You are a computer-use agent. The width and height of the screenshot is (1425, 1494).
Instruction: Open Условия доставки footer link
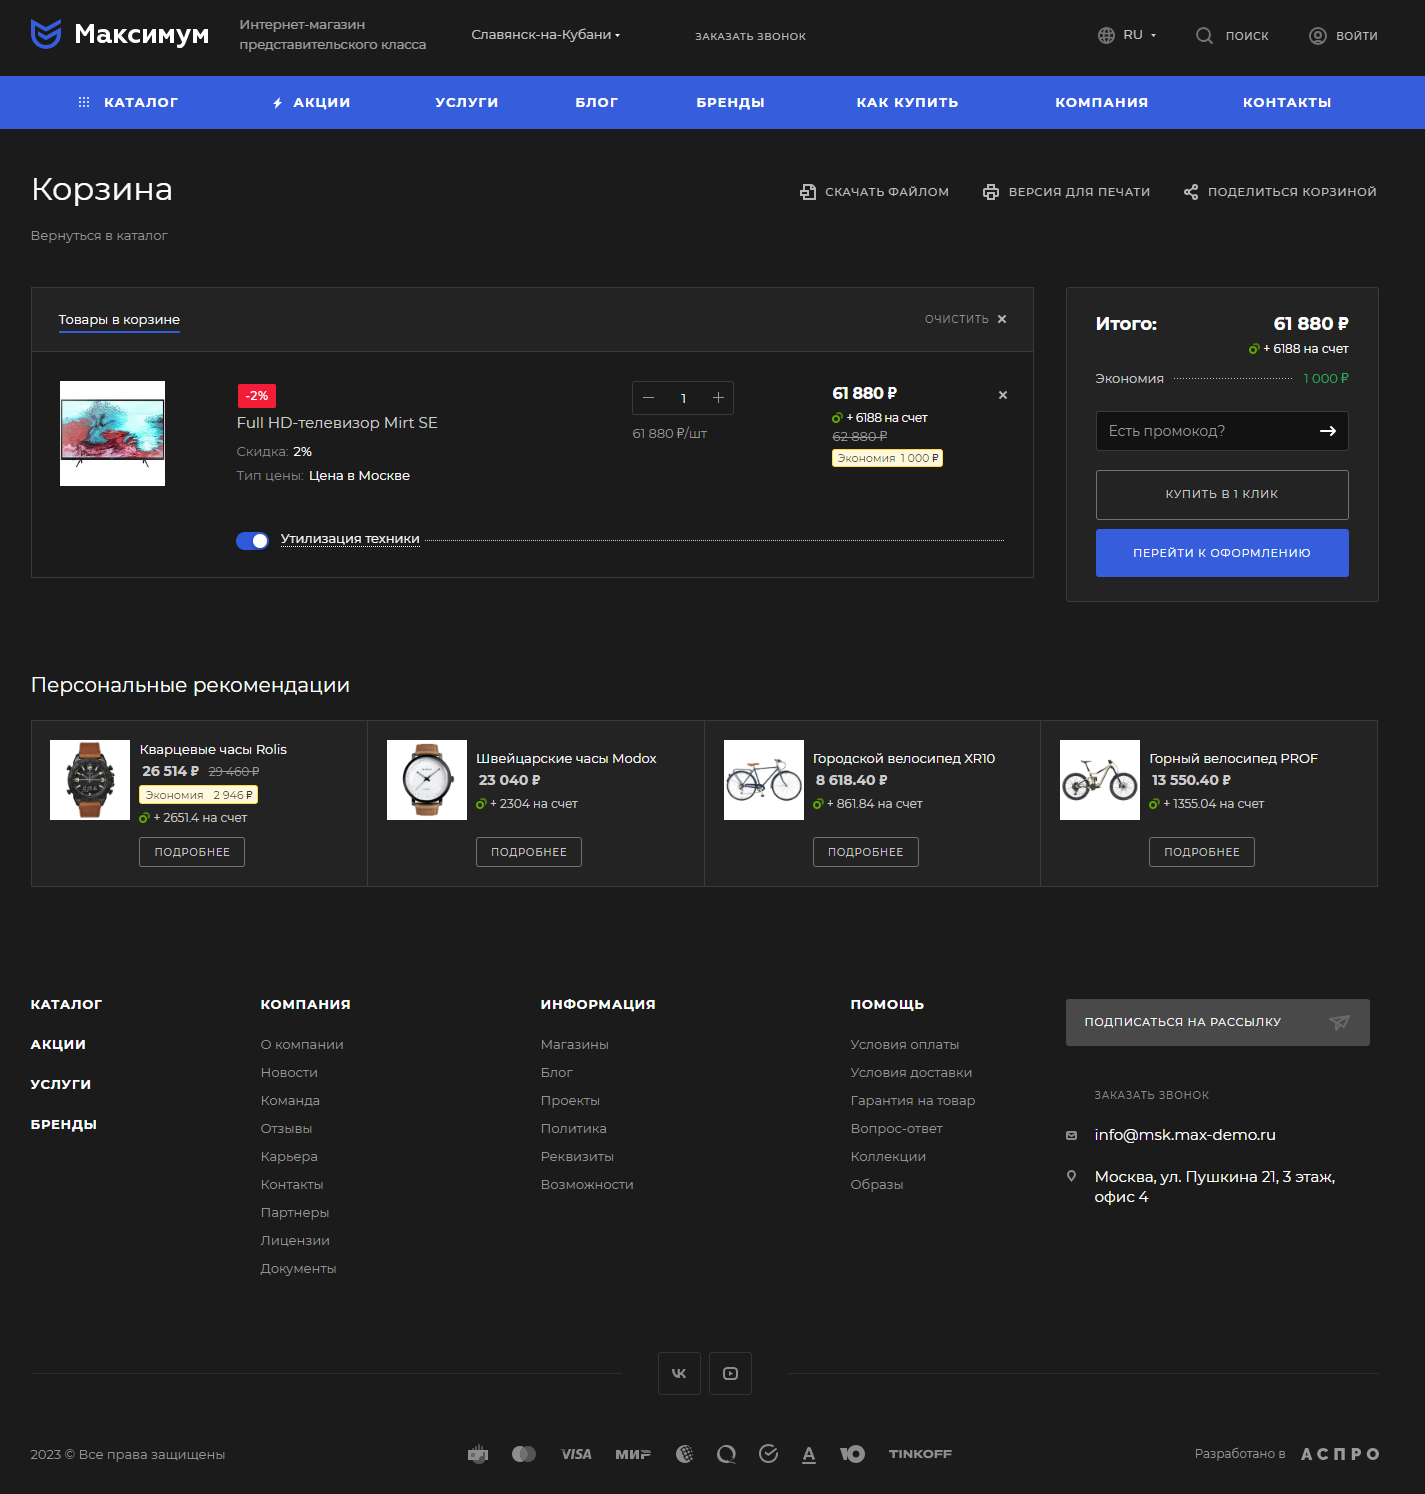pos(911,1072)
